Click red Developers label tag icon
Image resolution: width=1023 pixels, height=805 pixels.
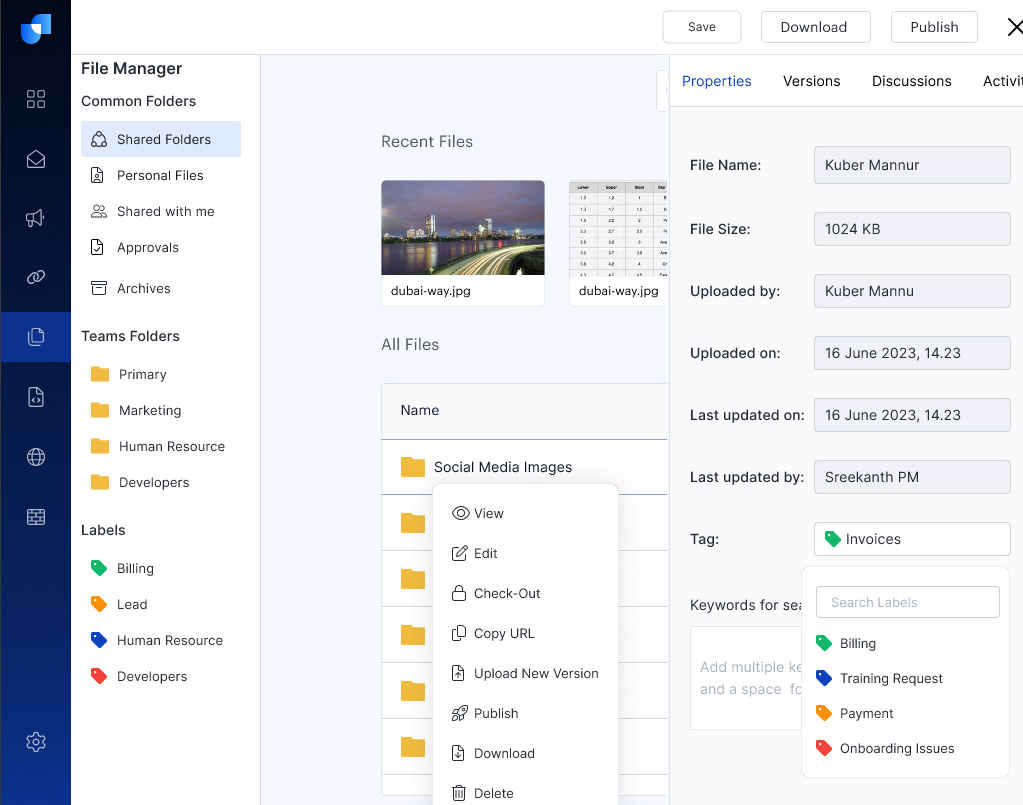(x=99, y=676)
